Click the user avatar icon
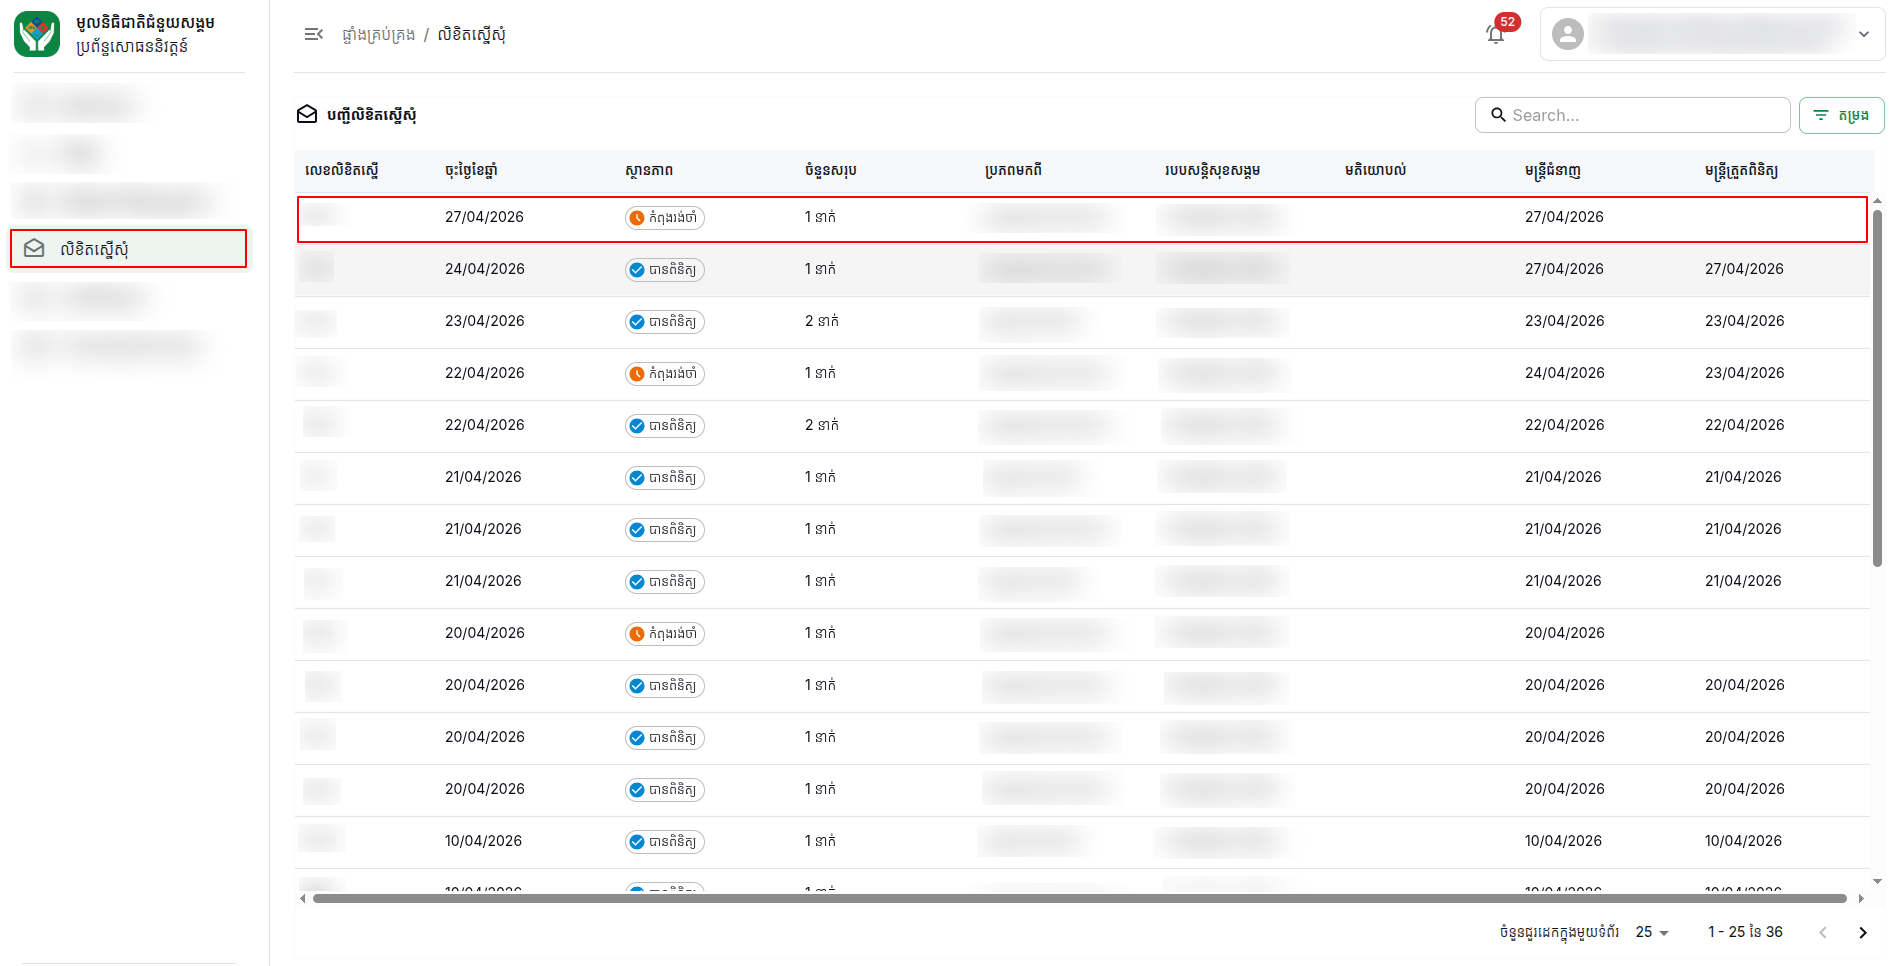 1568,34
